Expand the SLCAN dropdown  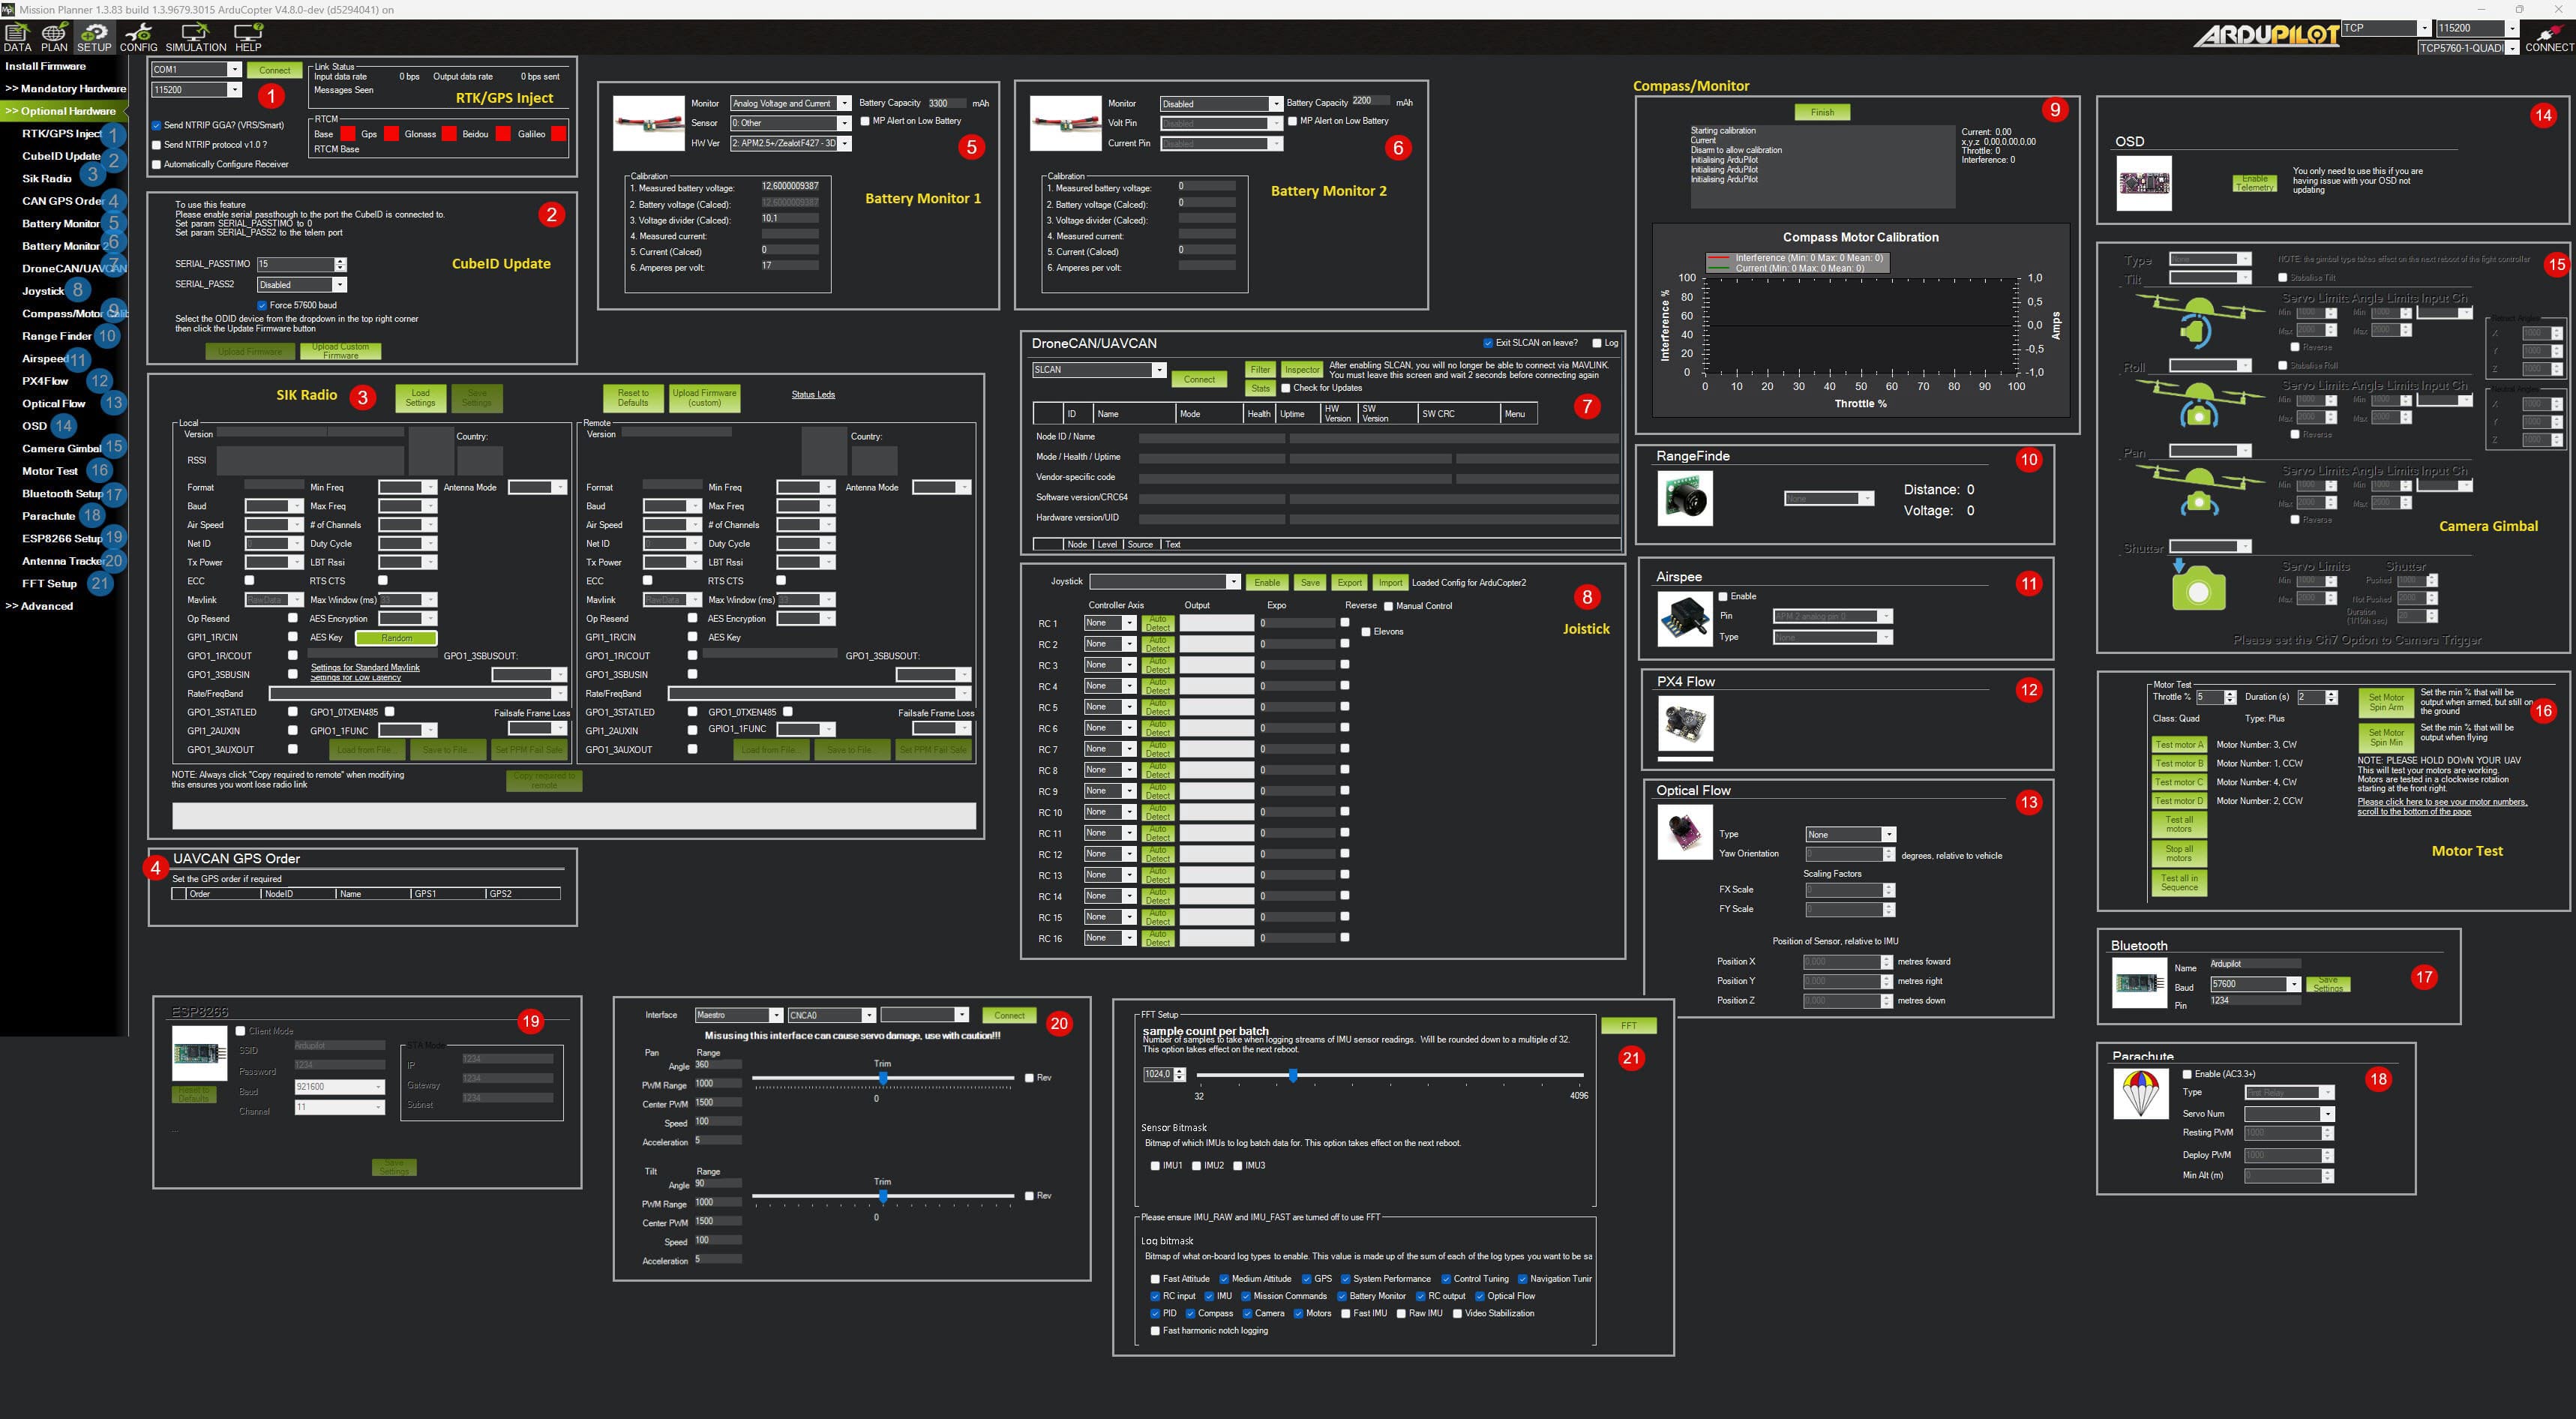1099,370
